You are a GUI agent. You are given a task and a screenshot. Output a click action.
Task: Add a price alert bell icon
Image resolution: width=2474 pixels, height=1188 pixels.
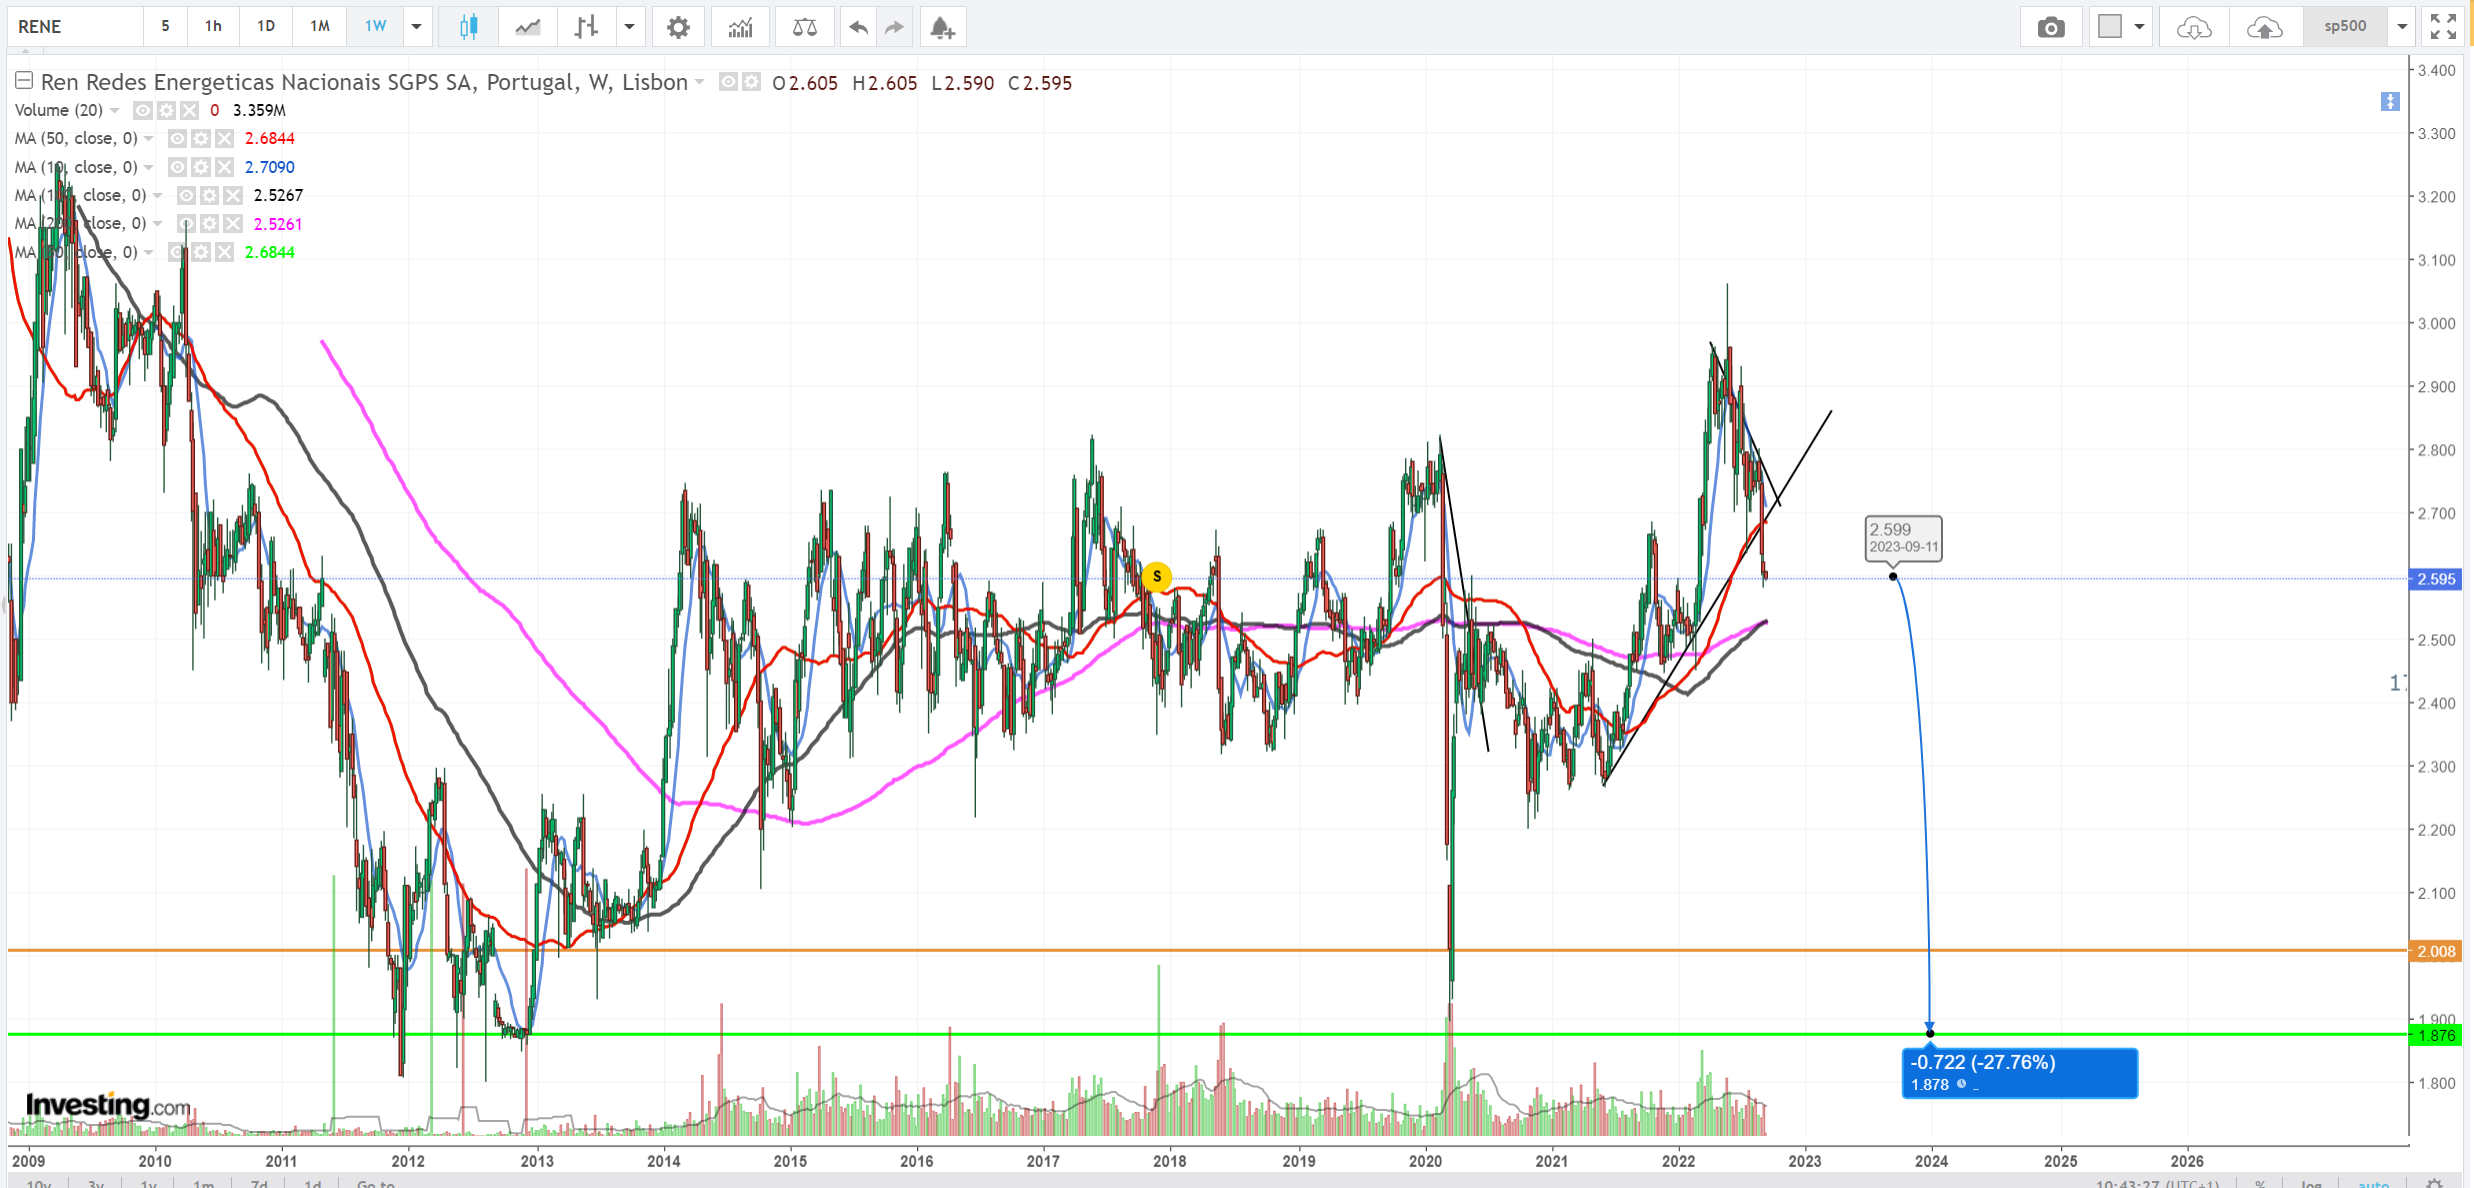pyautogui.click(x=941, y=27)
